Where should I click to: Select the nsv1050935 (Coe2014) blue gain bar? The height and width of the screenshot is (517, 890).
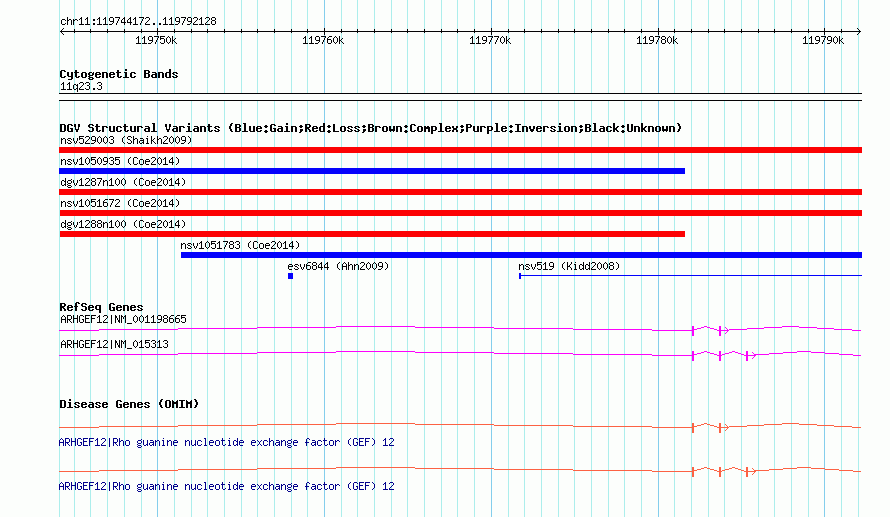pos(372,171)
